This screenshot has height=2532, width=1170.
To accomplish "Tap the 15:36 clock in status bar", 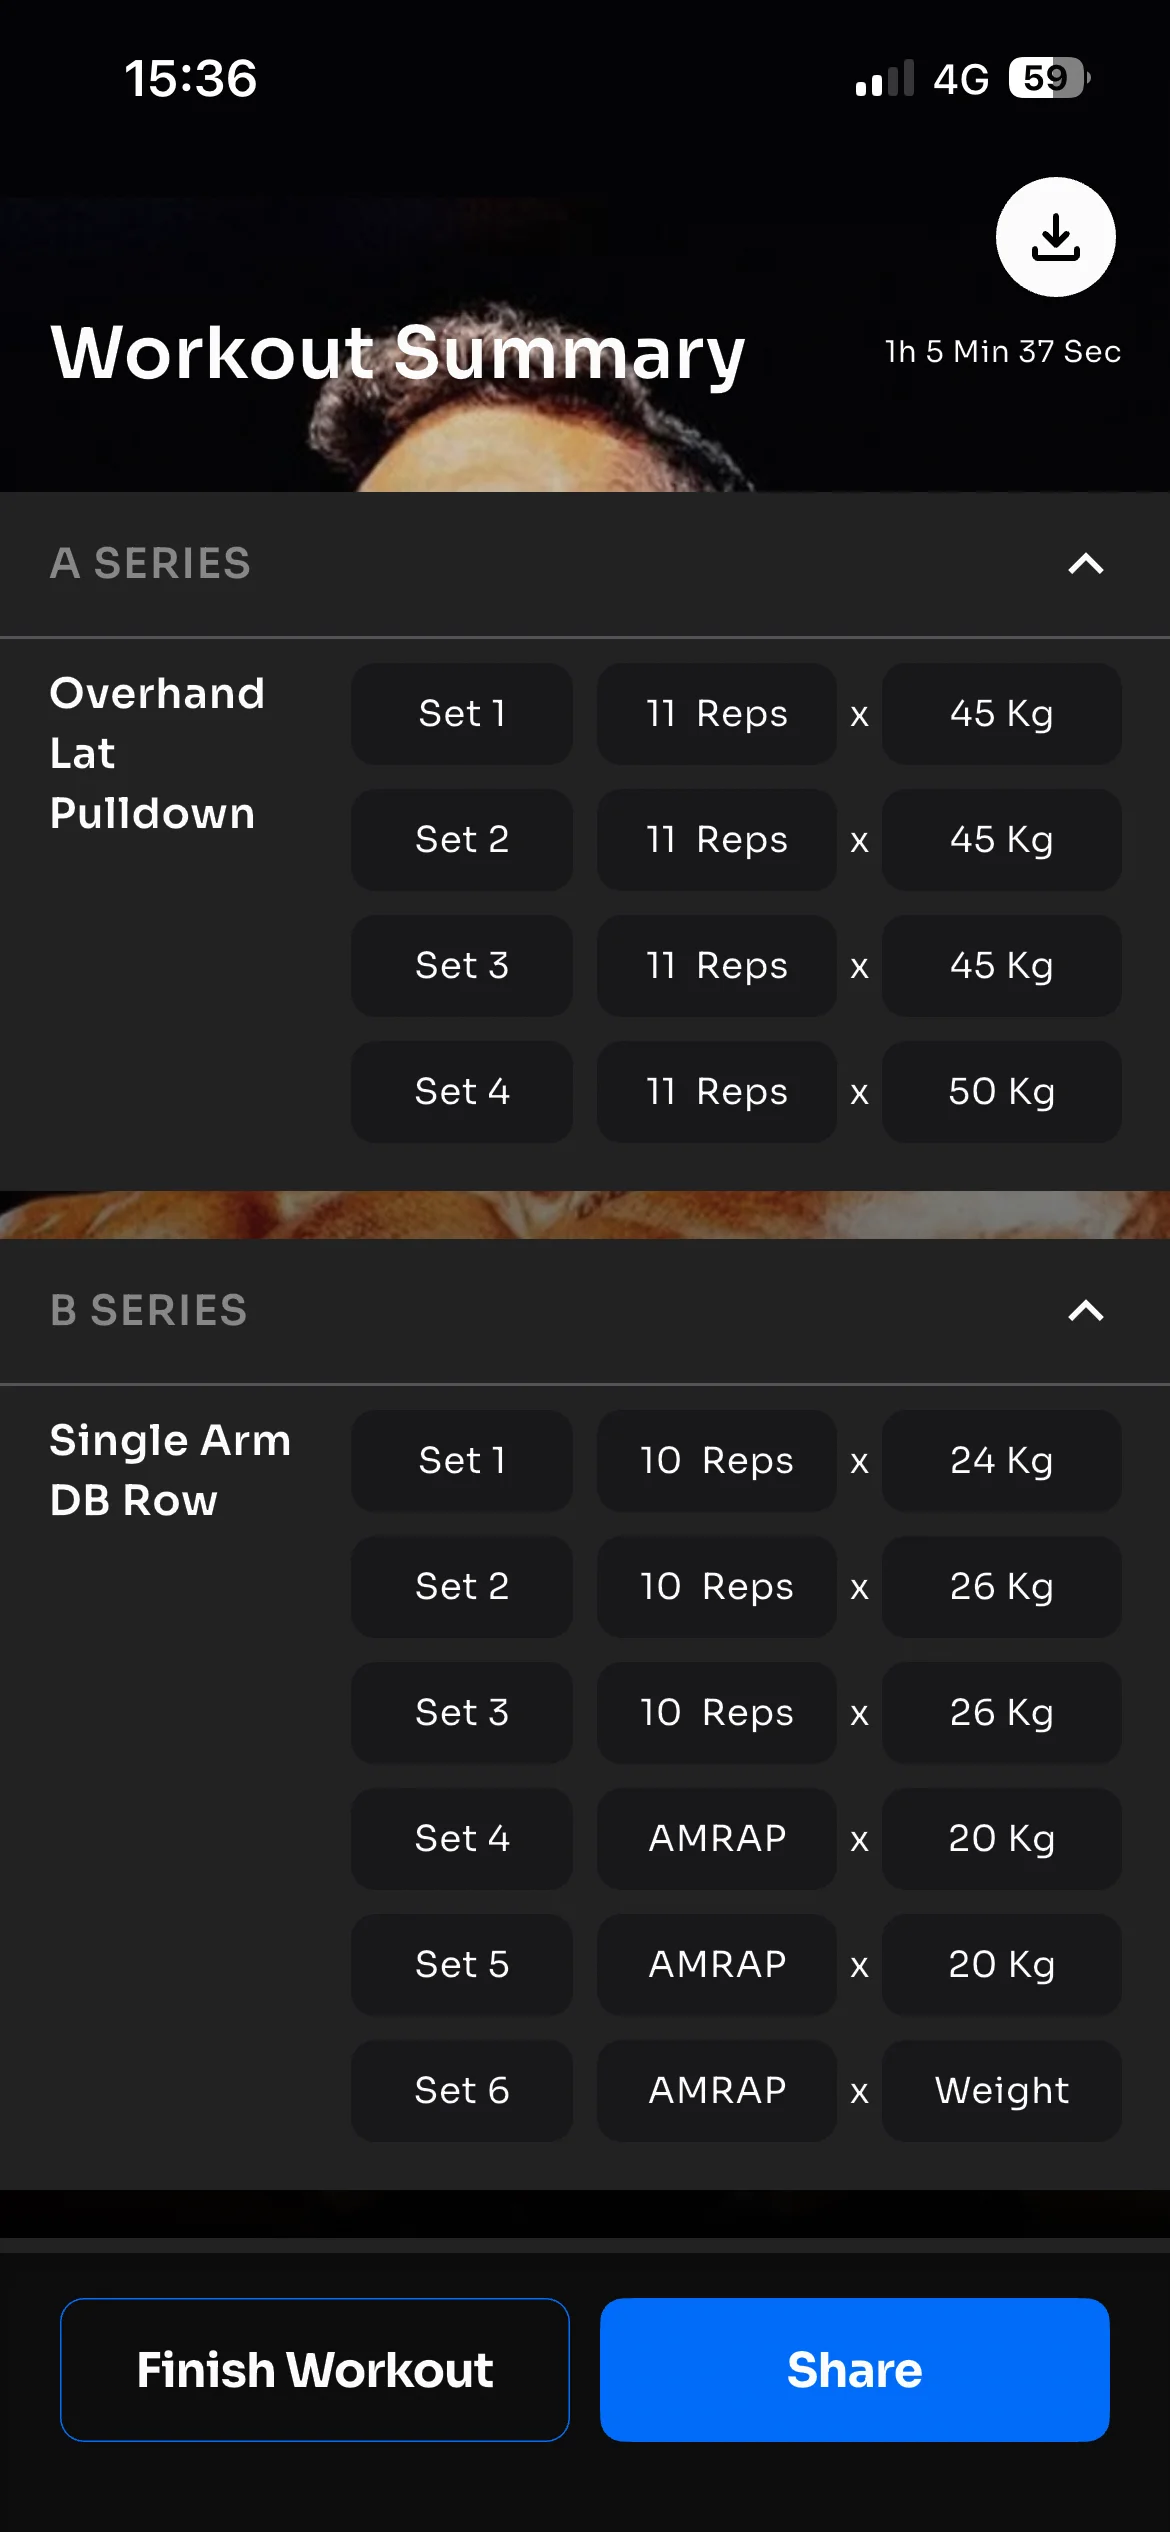I will (x=190, y=79).
